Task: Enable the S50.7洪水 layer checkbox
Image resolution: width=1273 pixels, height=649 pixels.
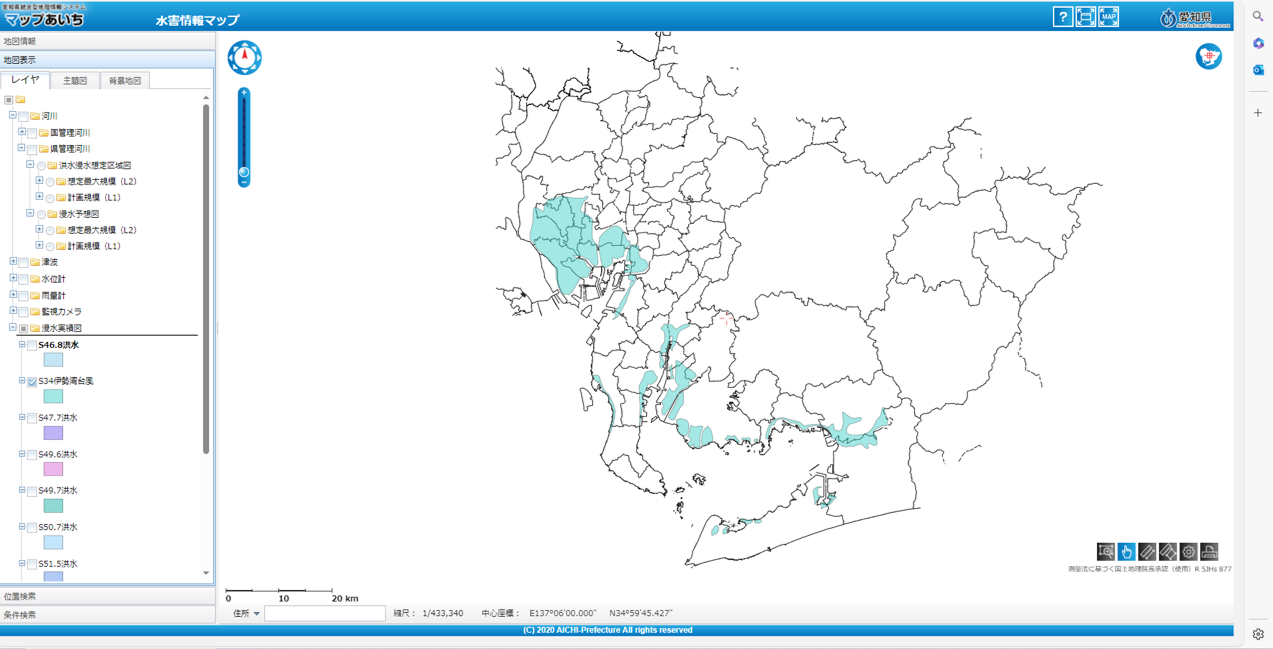Action: 32,528
